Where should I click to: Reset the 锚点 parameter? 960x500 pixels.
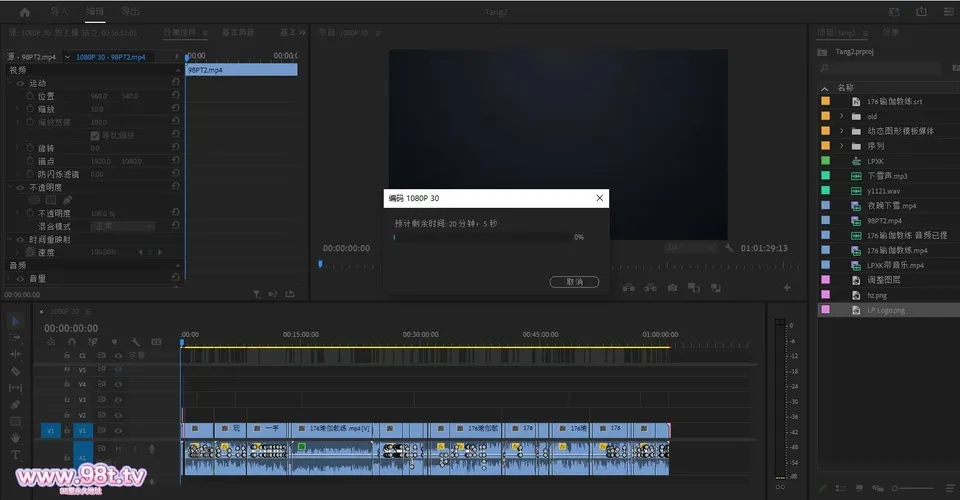coord(176,160)
